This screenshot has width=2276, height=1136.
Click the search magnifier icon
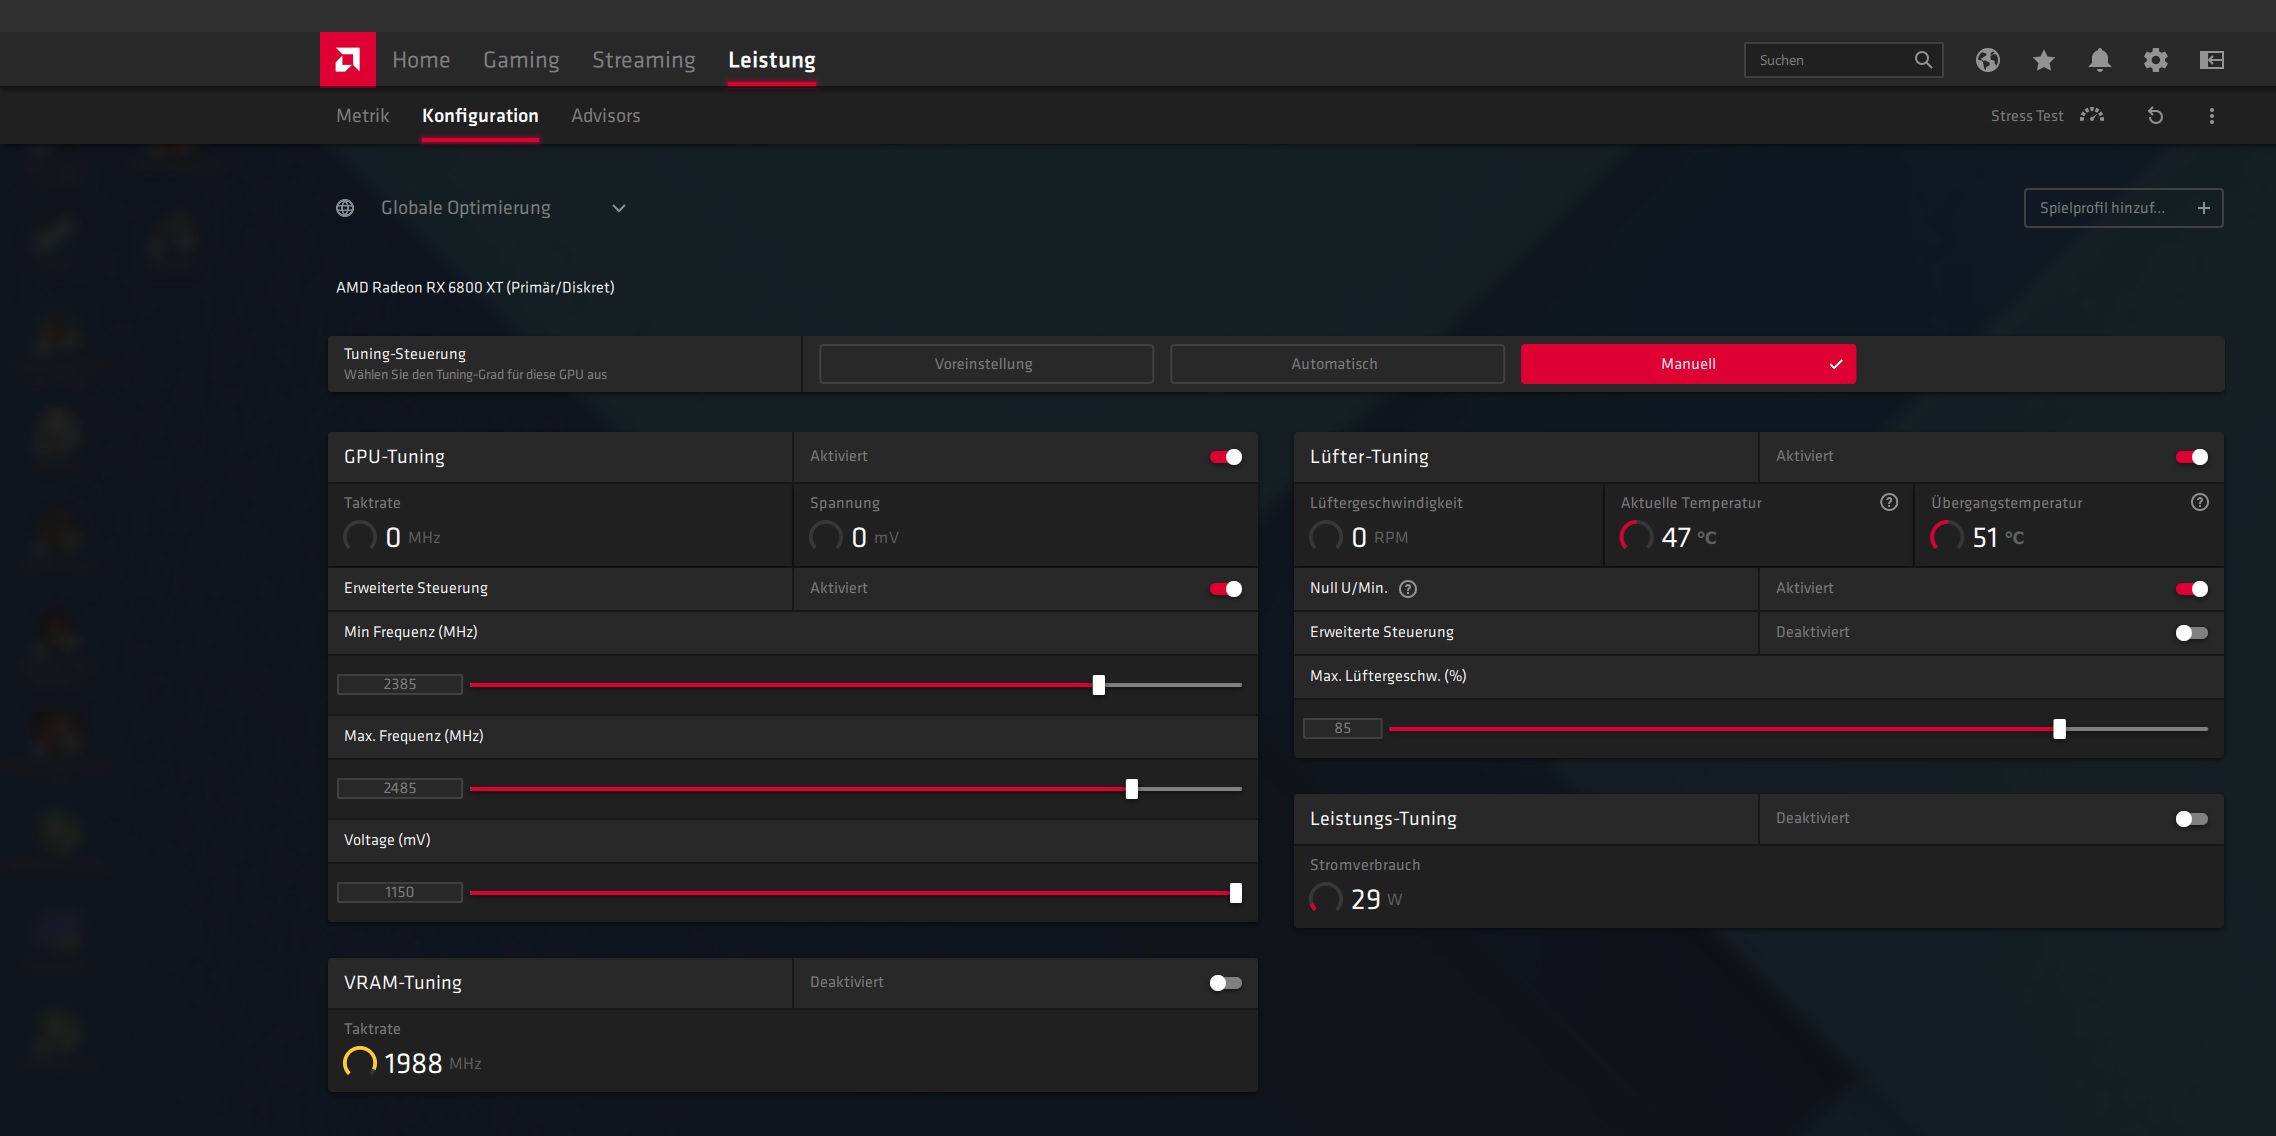pos(1922,60)
